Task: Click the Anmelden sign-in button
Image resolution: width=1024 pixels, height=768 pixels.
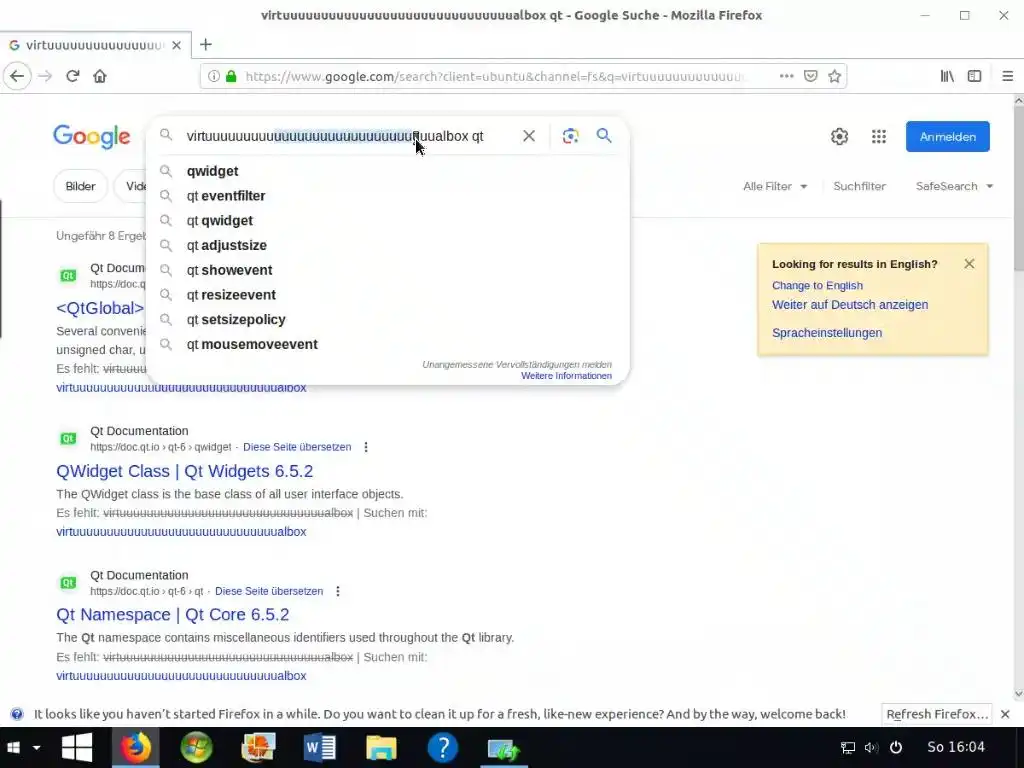Action: pos(948,136)
